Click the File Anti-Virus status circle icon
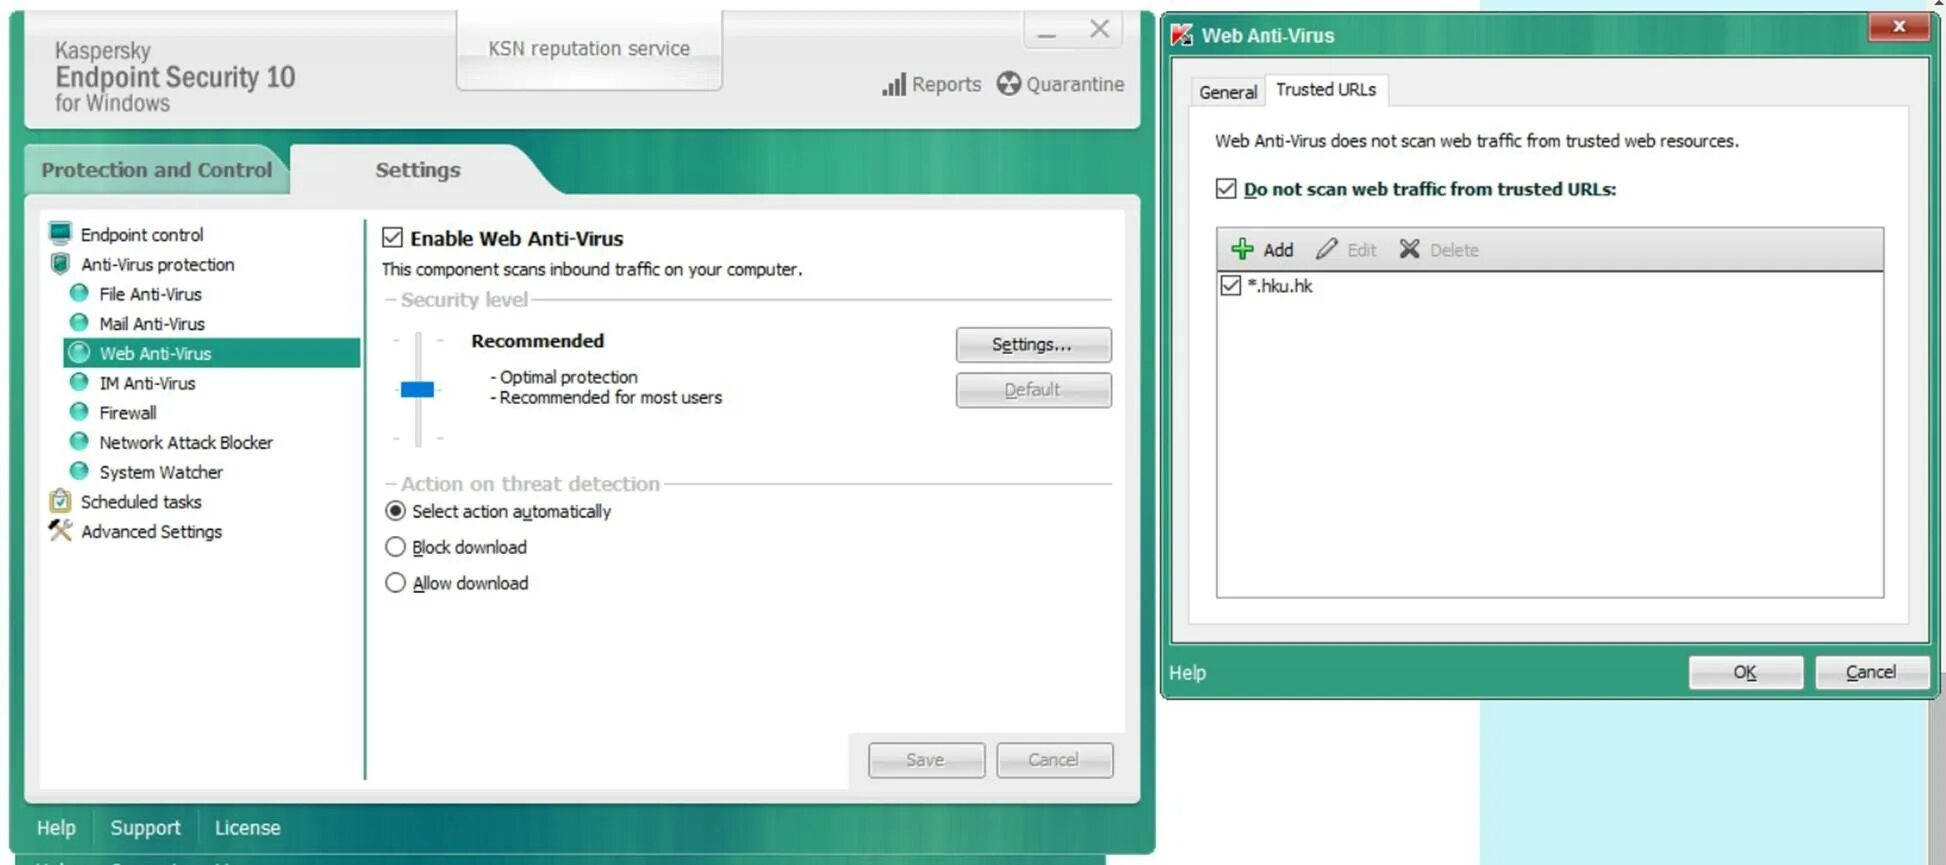The image size is (1946, 865). click(79, 293)
